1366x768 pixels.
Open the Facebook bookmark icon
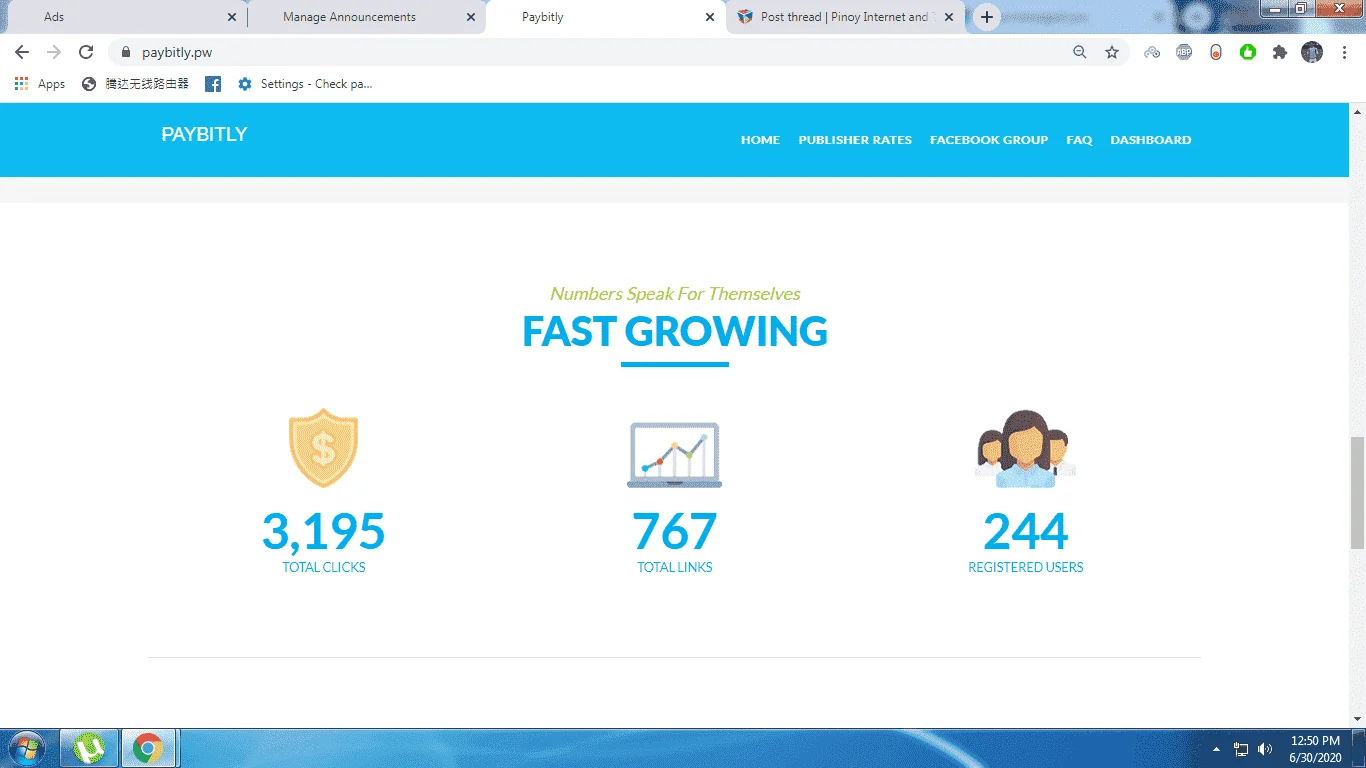(213, 84)
